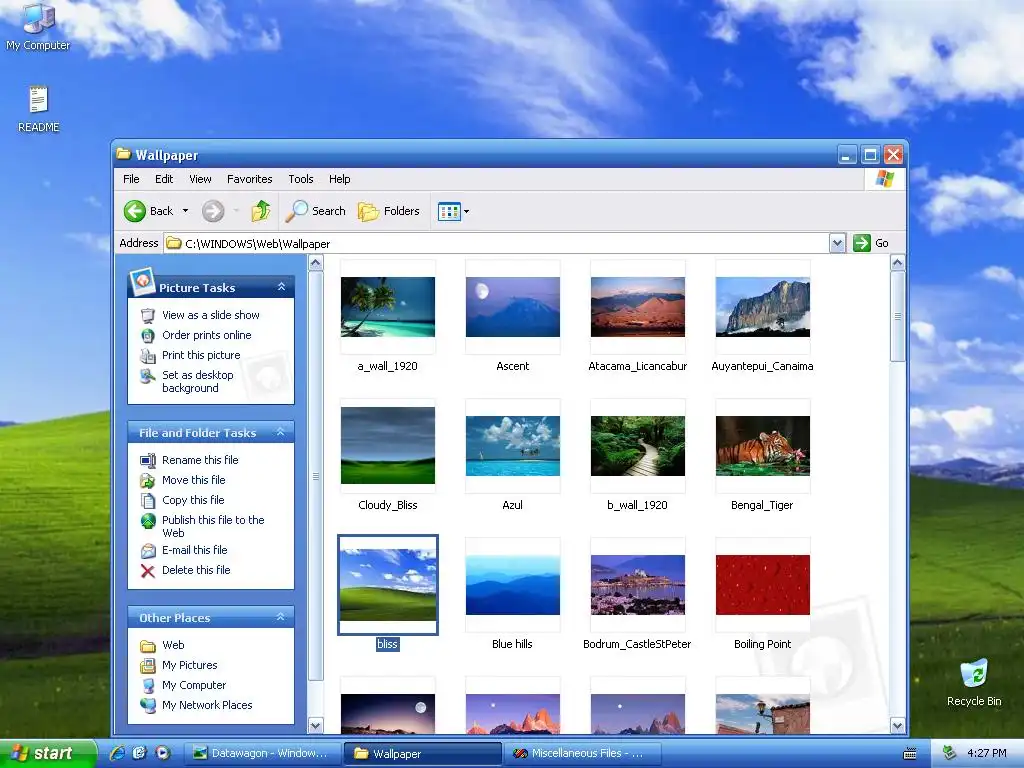This screenshot has height=768, width=1024.
Task: Open the Favorites menu
Action: (x=249, y=179)
